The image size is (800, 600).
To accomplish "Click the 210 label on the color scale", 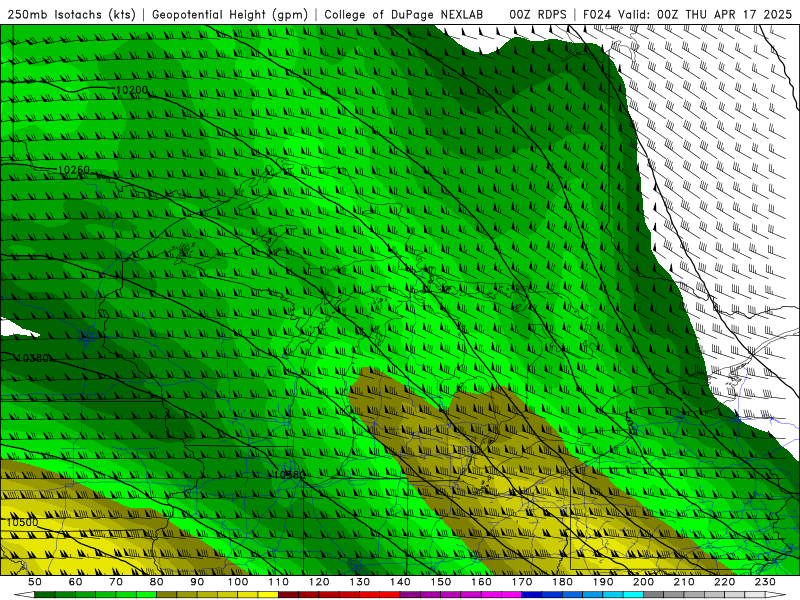I will point(684,582).
